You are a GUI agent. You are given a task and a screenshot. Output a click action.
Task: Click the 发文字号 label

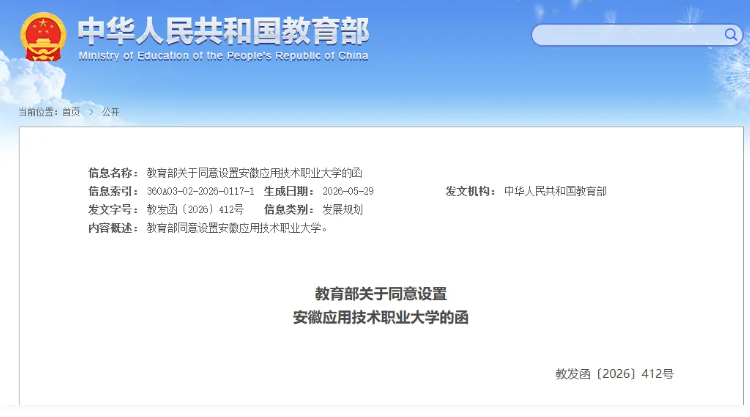113,209
